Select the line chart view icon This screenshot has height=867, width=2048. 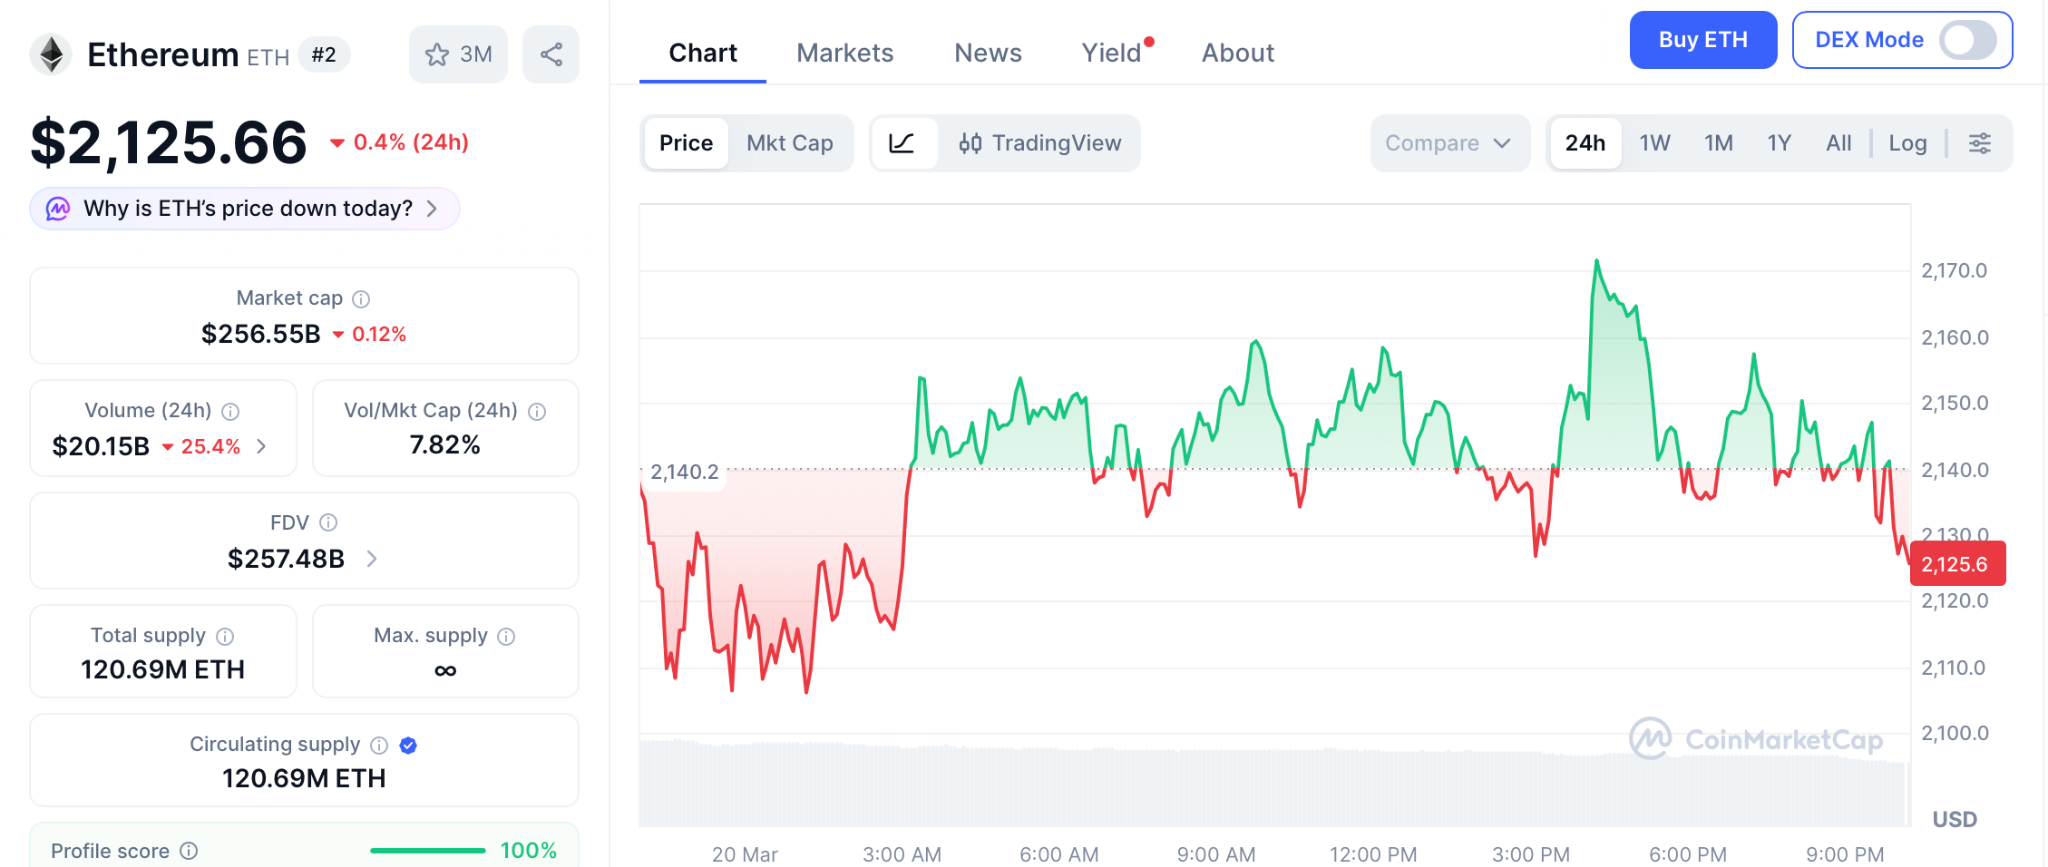tap(902, 143)
